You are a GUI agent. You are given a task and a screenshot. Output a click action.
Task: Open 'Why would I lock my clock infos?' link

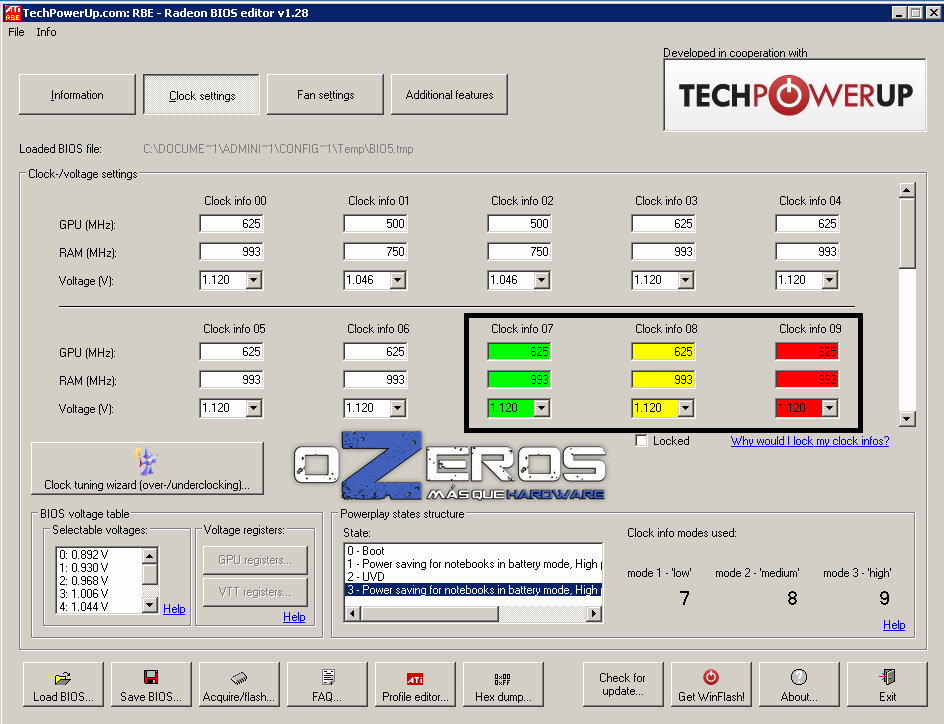(x=810, y=441)
